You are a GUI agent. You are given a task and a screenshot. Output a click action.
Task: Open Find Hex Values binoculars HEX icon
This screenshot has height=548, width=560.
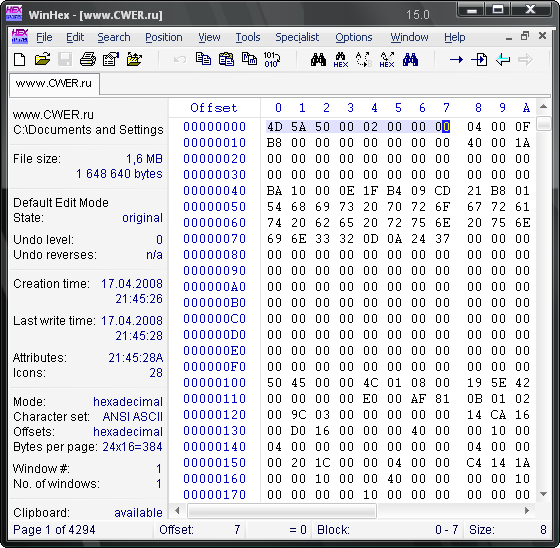point(341,60)
